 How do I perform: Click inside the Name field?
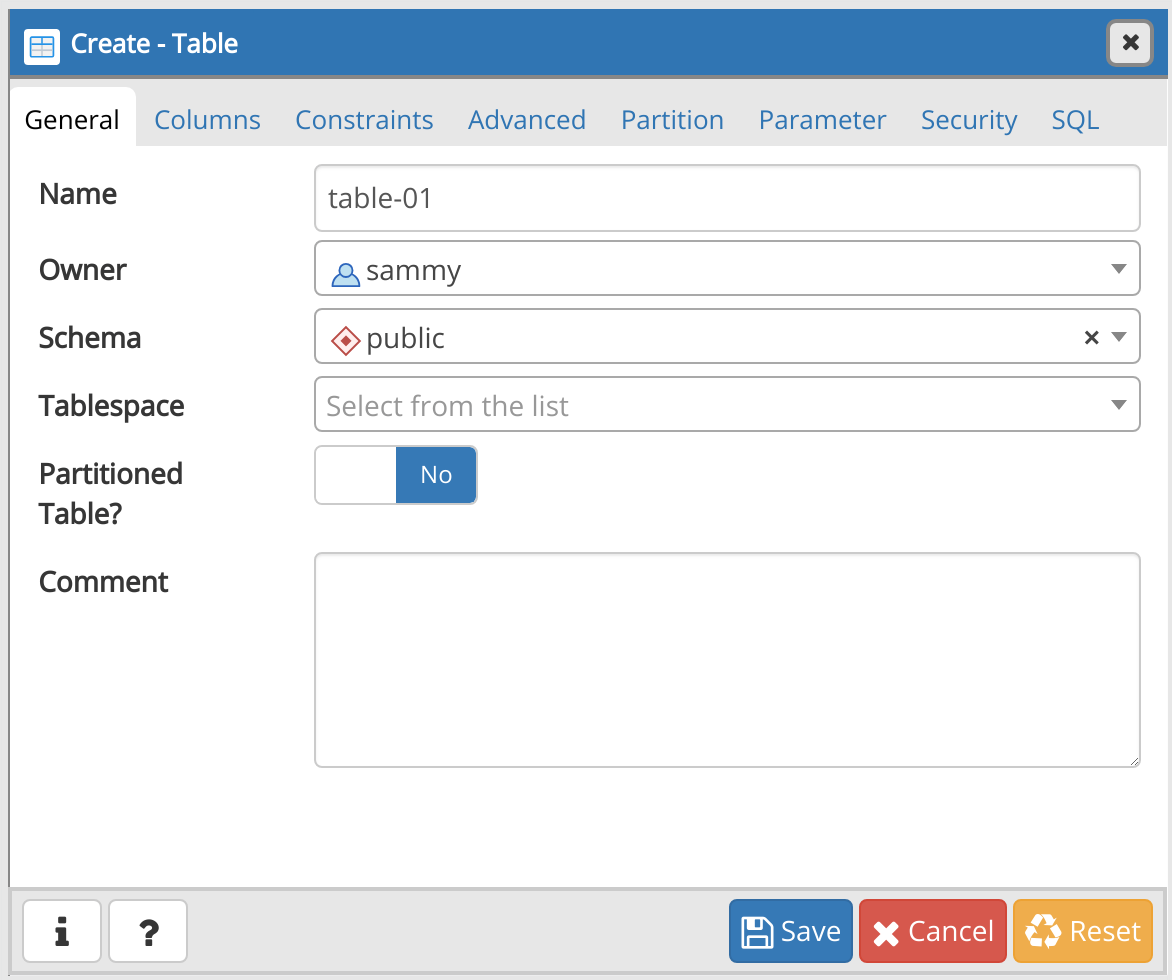tap(727, 197)
